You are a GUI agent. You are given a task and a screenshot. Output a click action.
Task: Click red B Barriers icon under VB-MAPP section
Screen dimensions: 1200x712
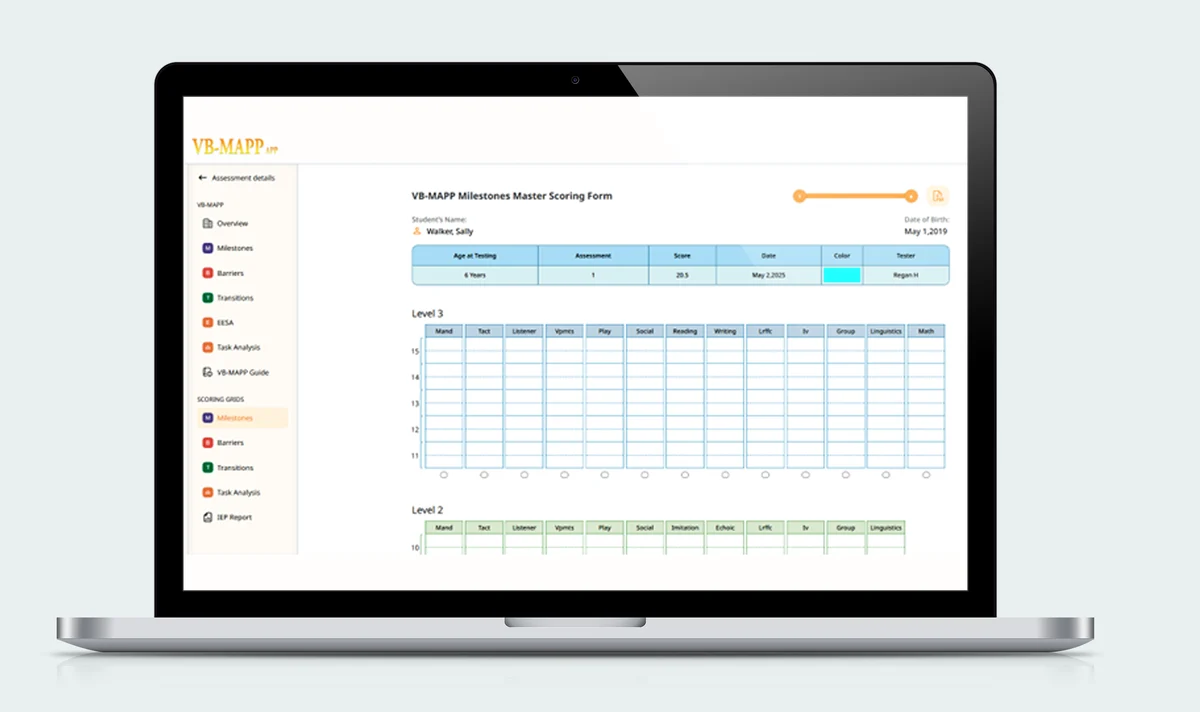[208, 273]
